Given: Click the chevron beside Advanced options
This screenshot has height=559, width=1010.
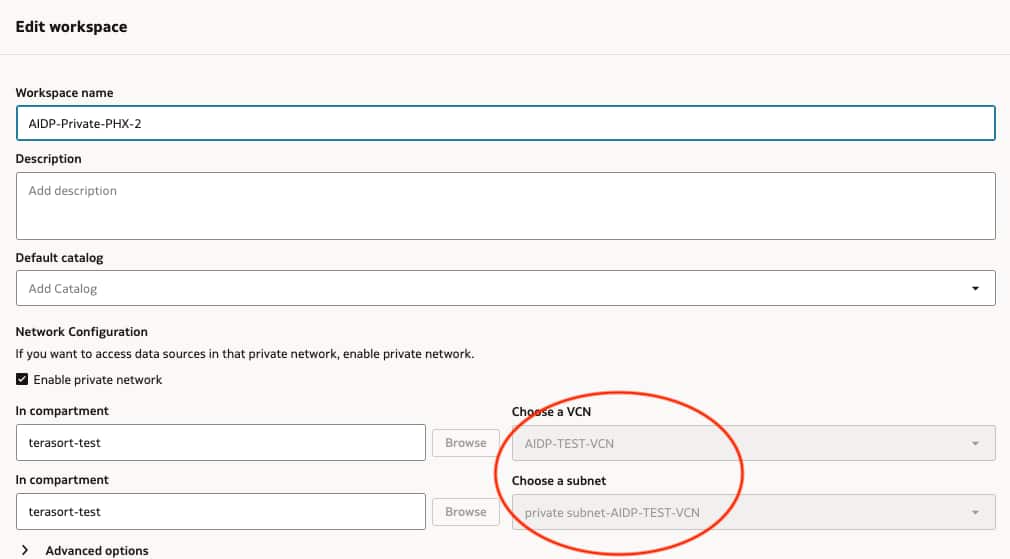Looking at the screenshot, I should point(23,551).
